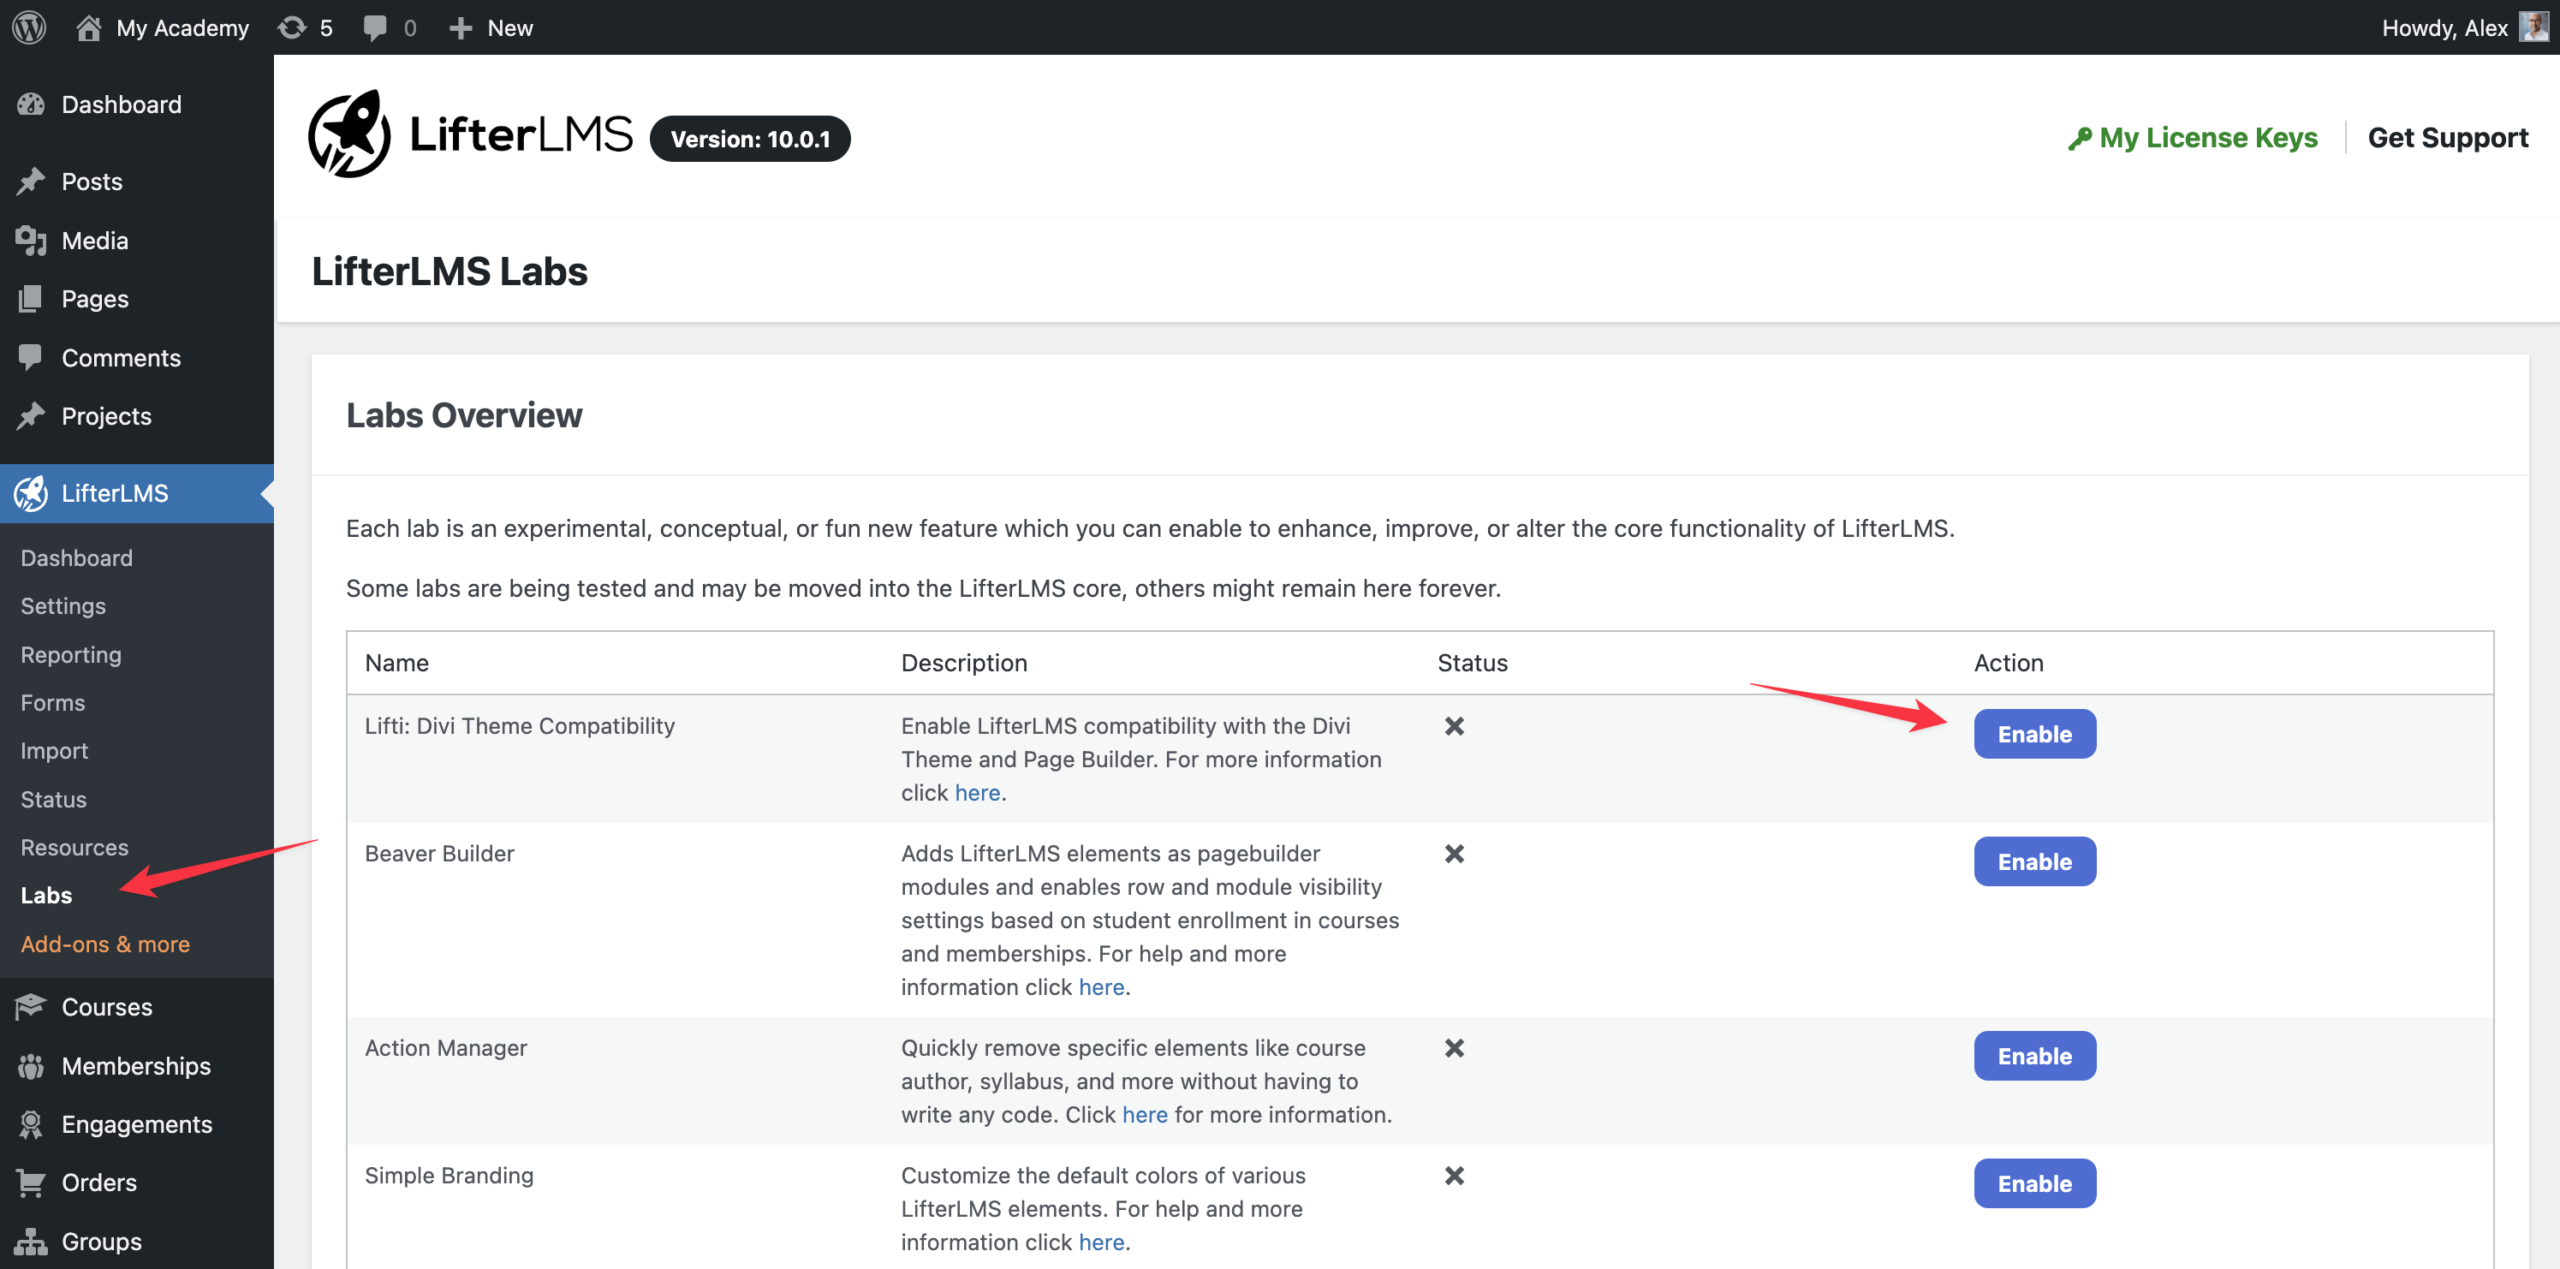This screenshot has height=1269, width=2560.
Task: Click the plus icon next to New
Action: tap(460, 28)
